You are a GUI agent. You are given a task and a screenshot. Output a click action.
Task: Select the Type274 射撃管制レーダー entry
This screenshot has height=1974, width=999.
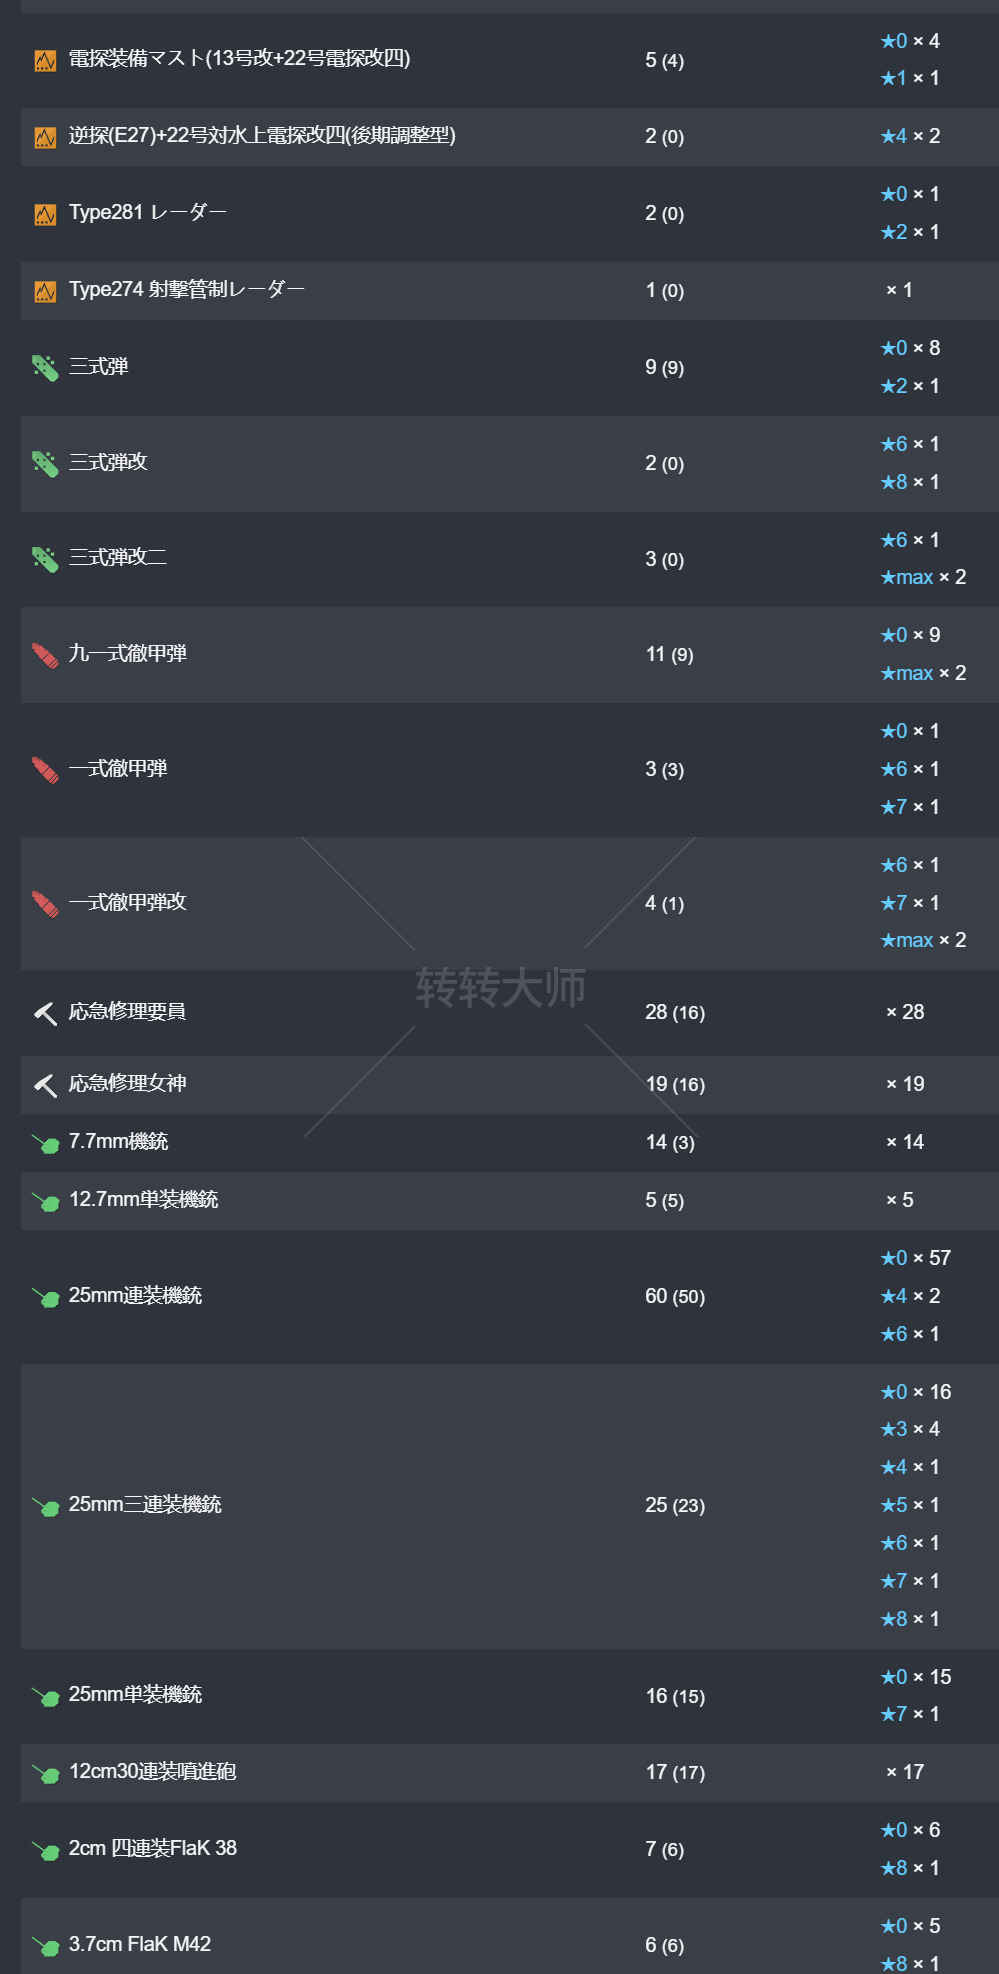click(186, 290)
